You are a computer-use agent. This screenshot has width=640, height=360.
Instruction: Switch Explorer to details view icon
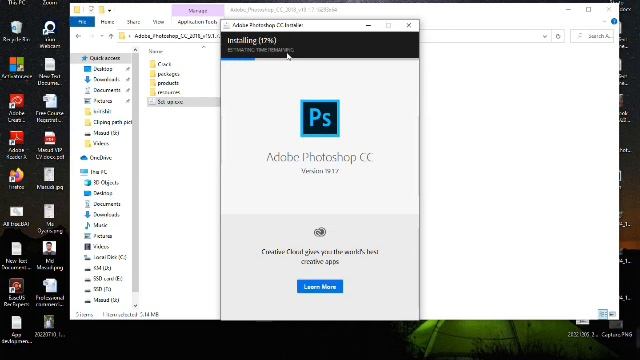pos(602,314)
